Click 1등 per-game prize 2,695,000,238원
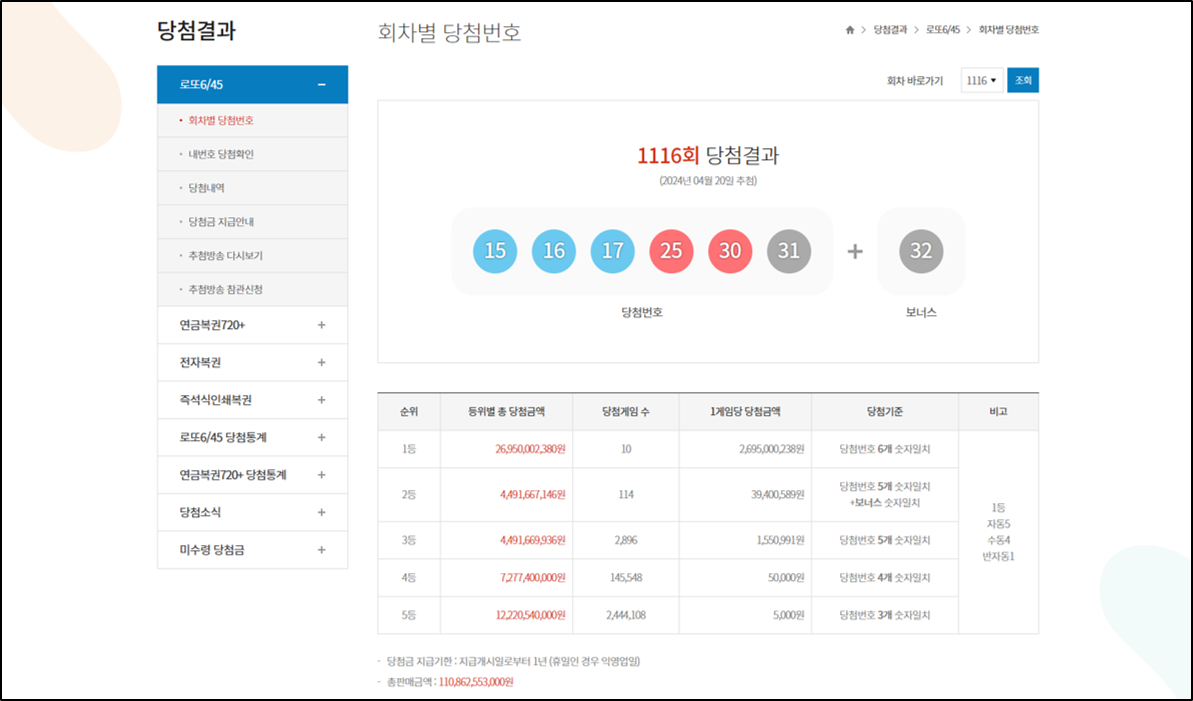 771,449
